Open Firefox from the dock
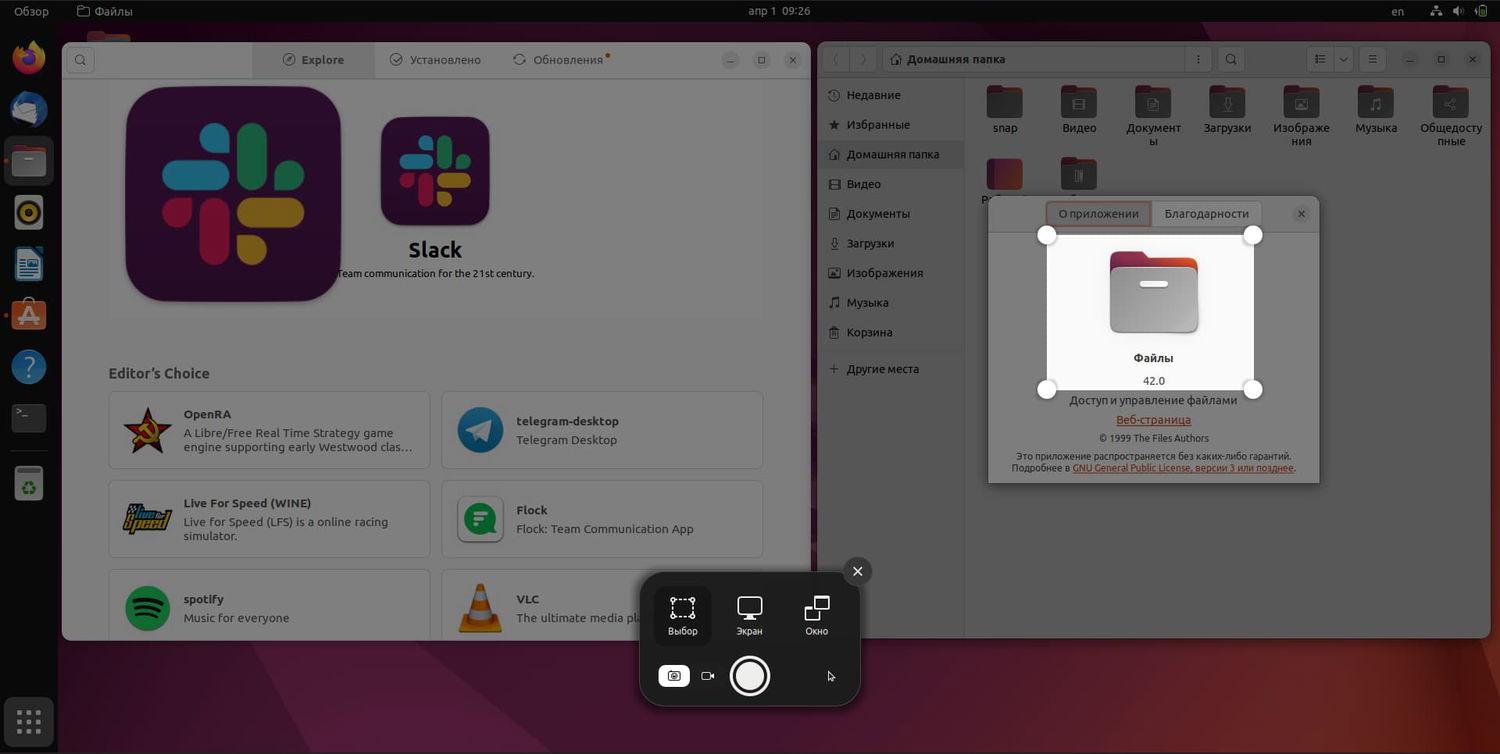 29,57
